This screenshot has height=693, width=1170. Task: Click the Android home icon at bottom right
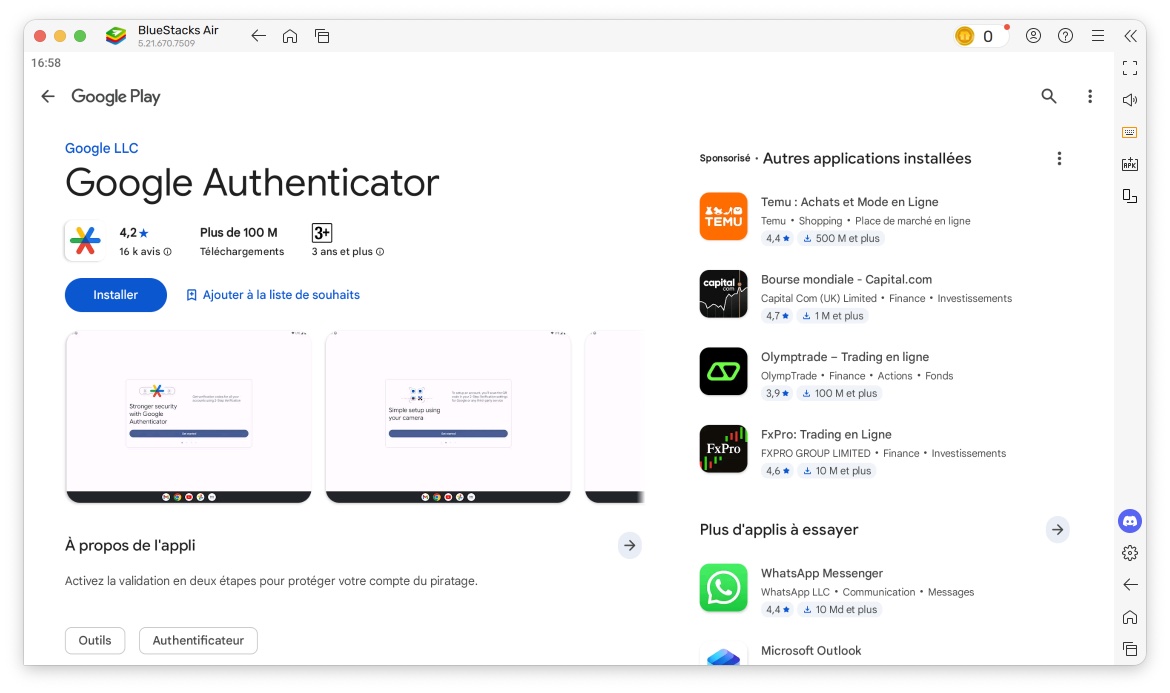1130,617
